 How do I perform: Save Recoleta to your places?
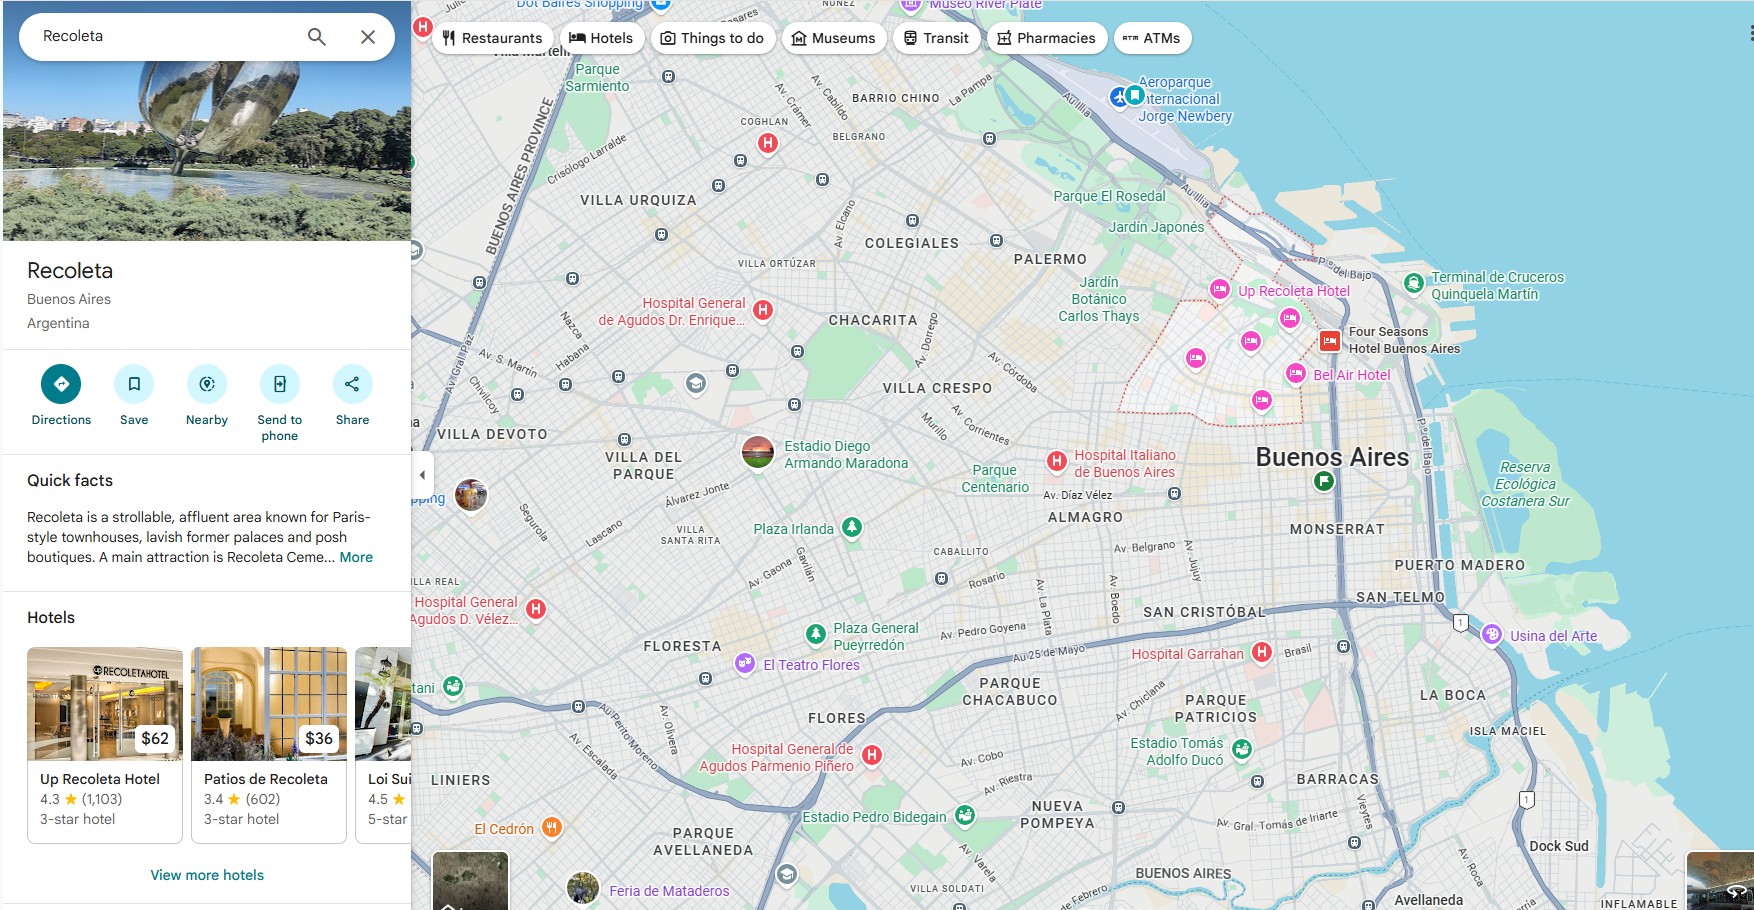pyautogui.click(x=134, y=385)
